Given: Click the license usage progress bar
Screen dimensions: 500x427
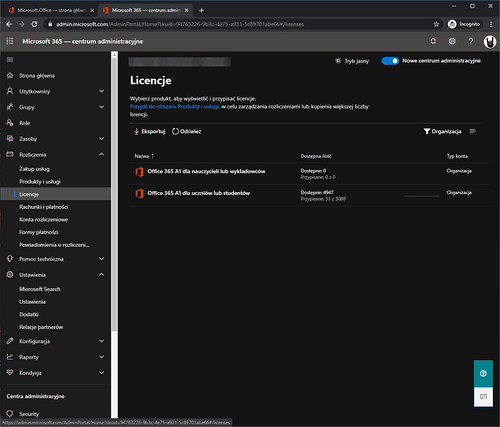Looking at the screenshot, I should point(422,196).
